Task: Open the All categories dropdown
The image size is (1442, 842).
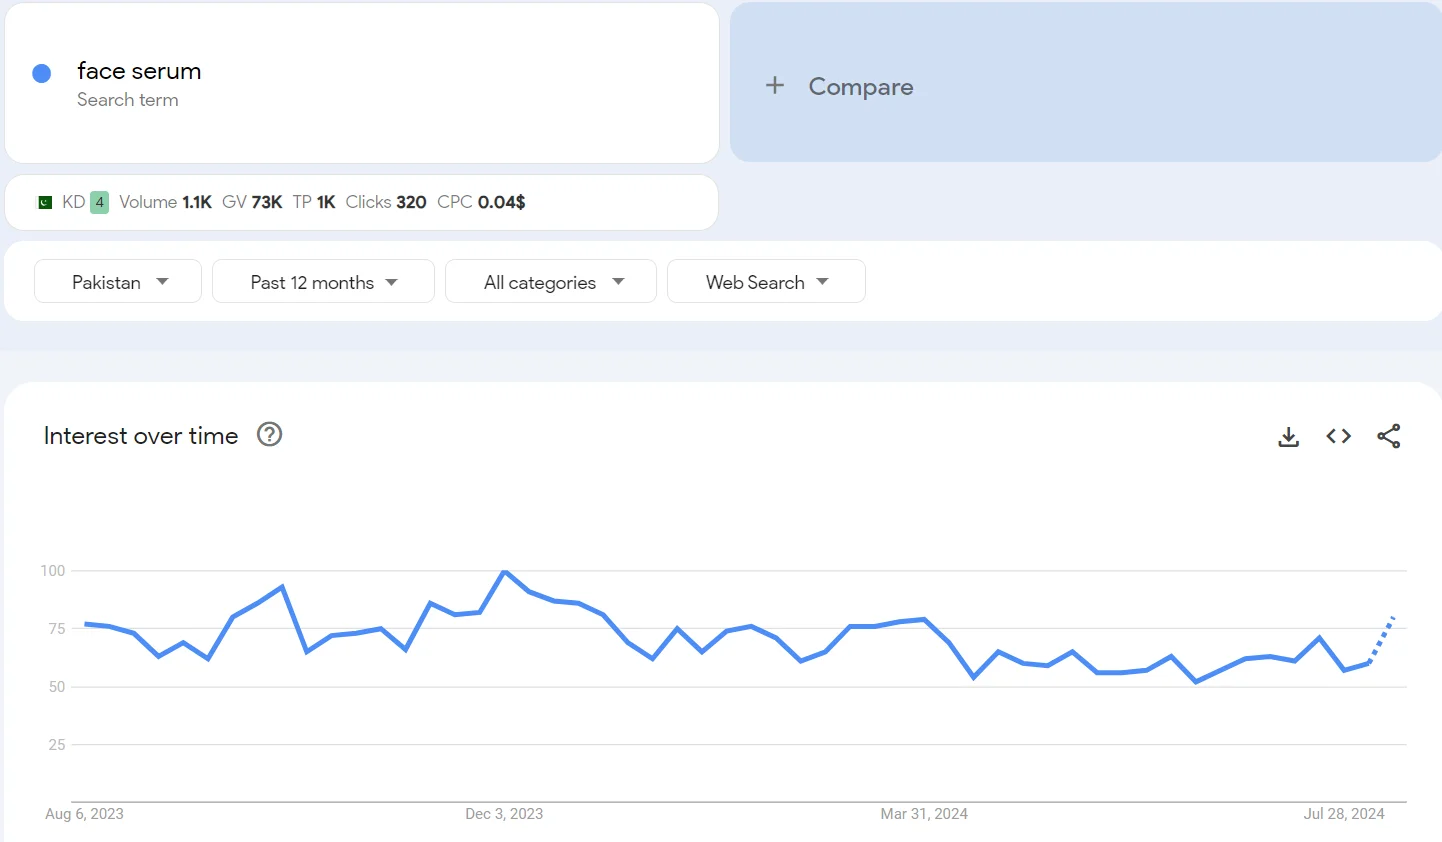Action: pos(550,281)
